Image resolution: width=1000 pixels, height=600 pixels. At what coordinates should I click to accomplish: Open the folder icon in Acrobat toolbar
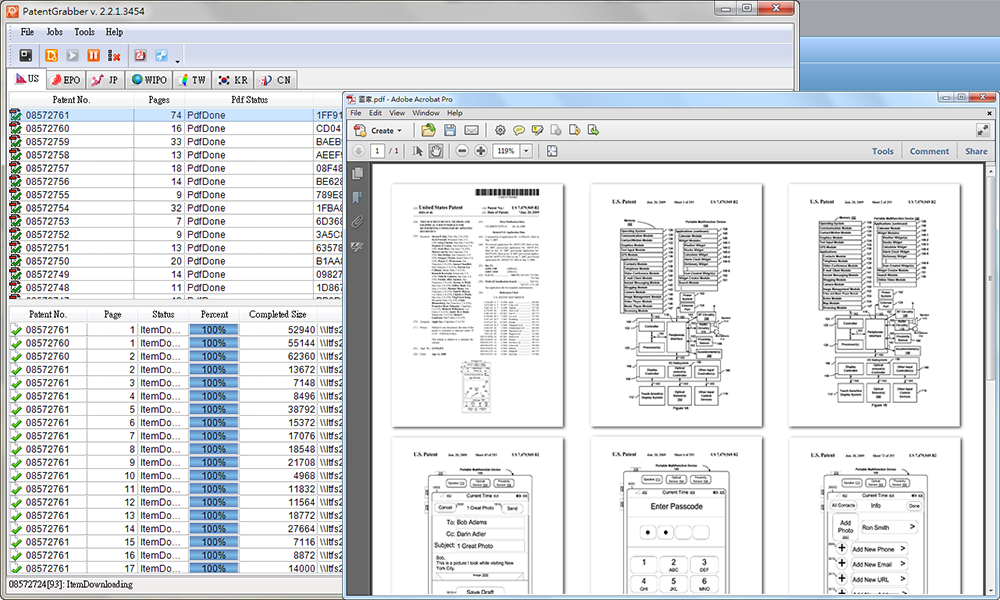pos(428,130)
